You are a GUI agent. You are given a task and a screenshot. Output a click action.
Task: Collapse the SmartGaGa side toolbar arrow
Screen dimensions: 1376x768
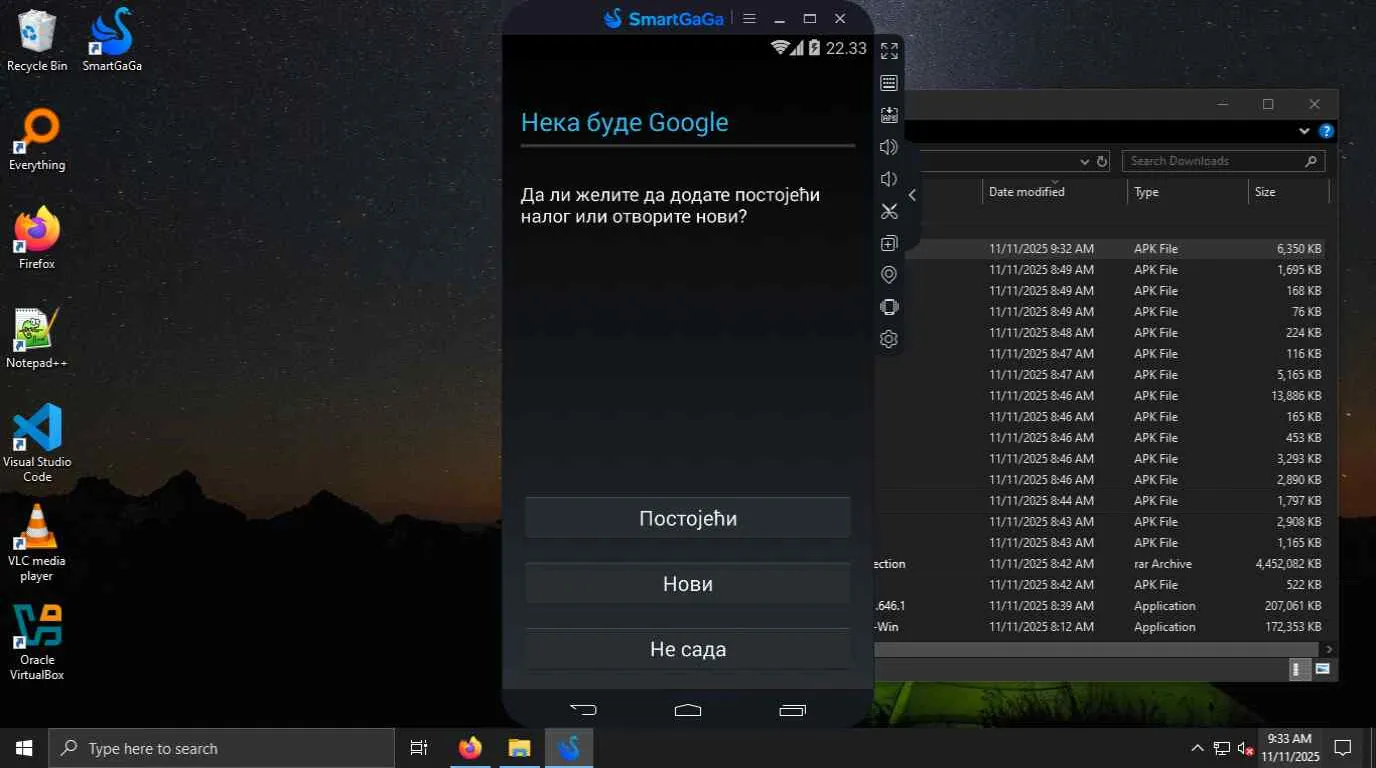click(912, 195)
